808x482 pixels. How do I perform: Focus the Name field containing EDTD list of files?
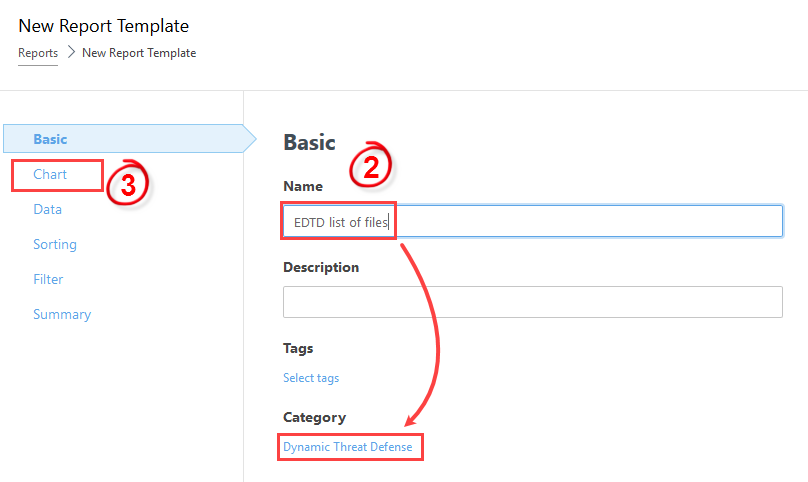(533, 221)
